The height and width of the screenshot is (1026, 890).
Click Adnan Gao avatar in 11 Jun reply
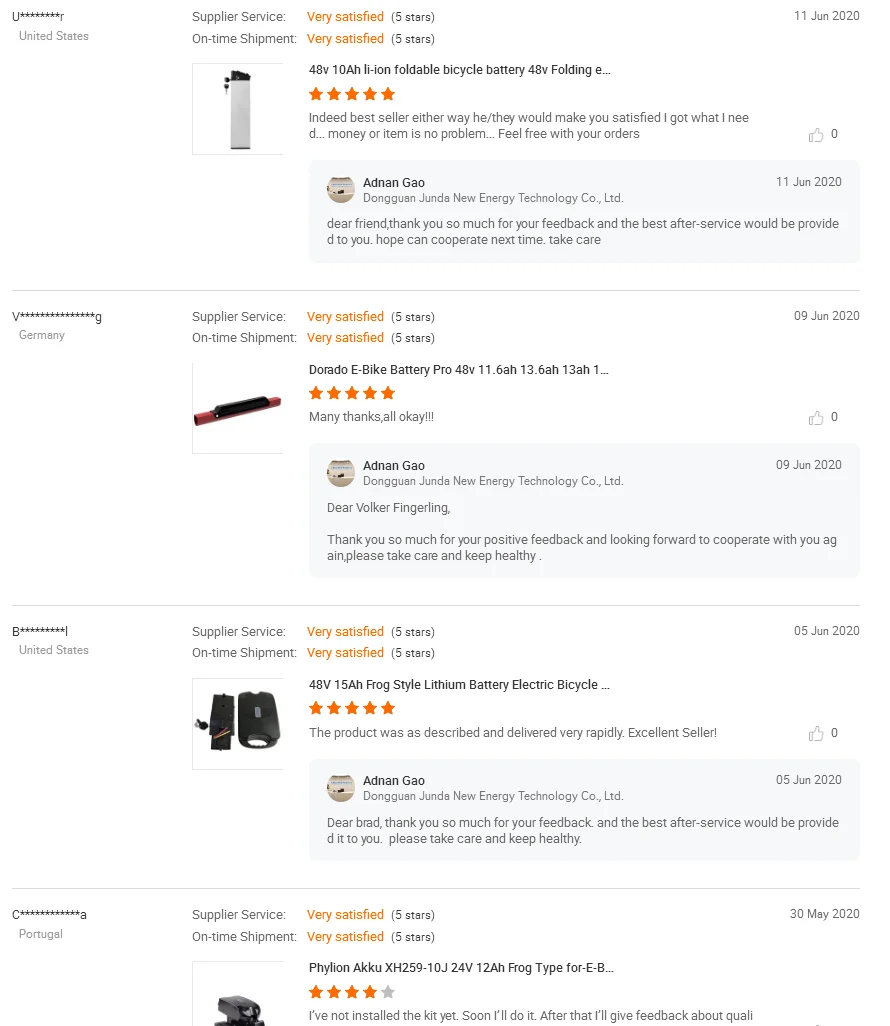(341, 189)
